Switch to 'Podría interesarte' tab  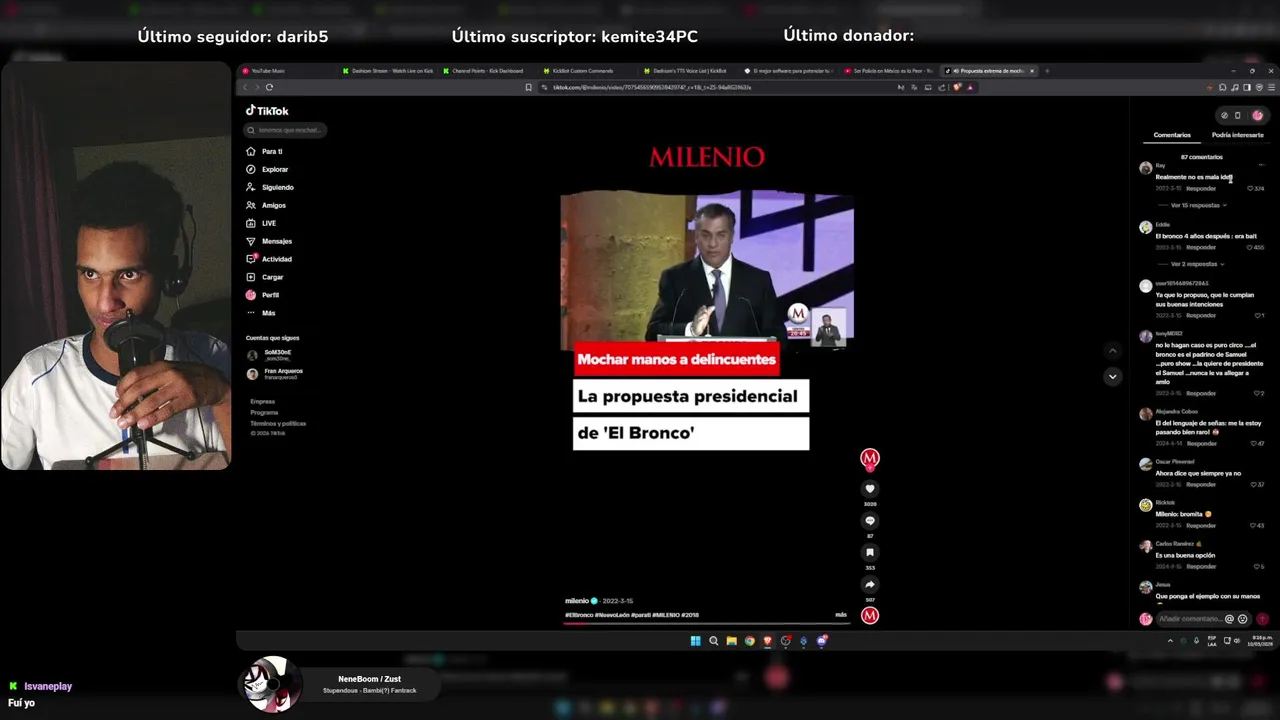[x=1237, y=135]
